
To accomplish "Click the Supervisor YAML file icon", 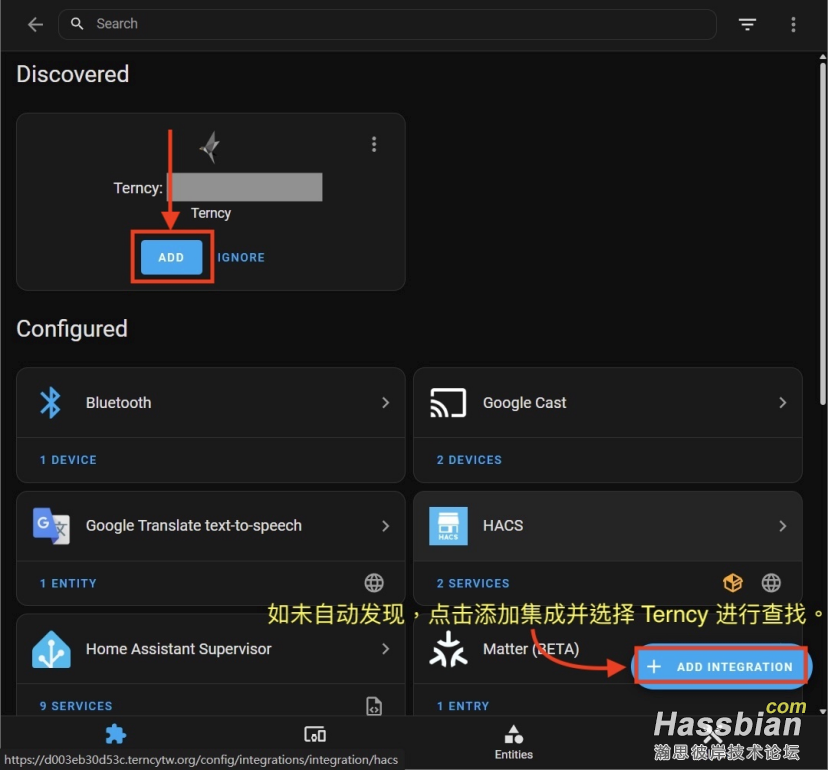I will click(374, 706).
